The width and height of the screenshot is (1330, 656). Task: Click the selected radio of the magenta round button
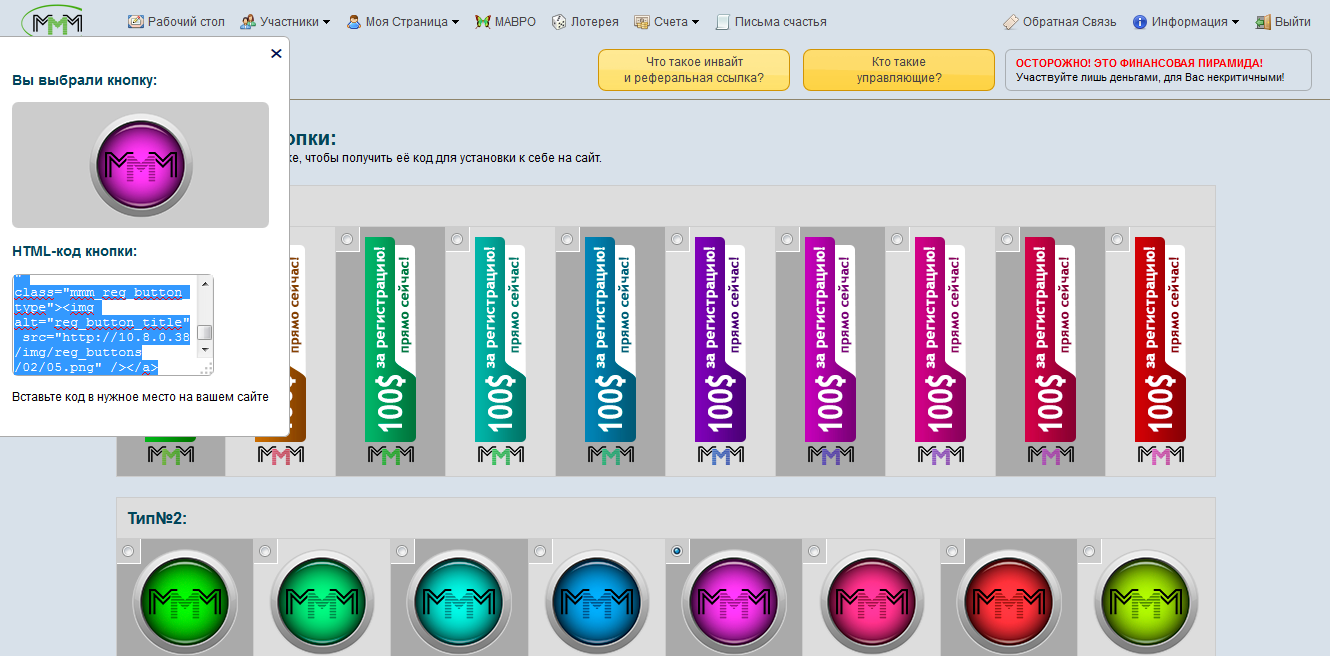(677, 551)
